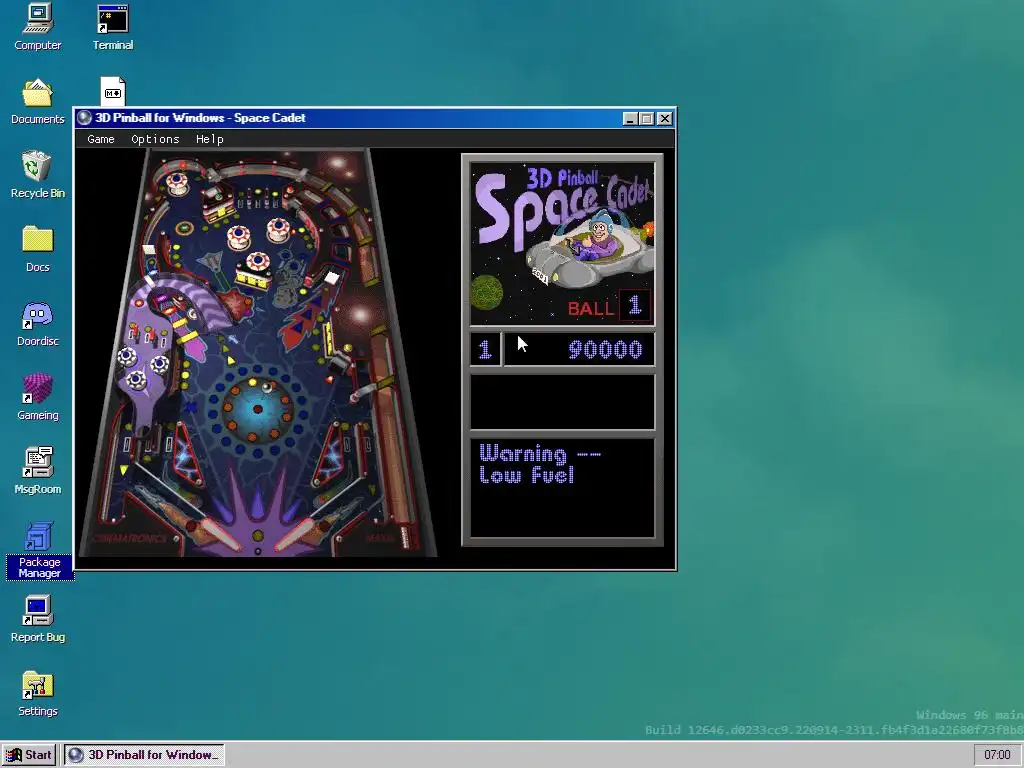Viewport: 1024px width, 768px height.
Task: Click the player number 1 box
Action: (x=485, y=349)
